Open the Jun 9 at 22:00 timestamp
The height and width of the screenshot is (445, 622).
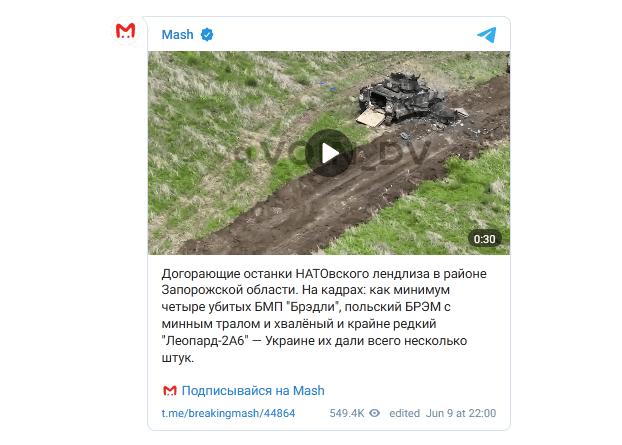click(x=461, y=413)
